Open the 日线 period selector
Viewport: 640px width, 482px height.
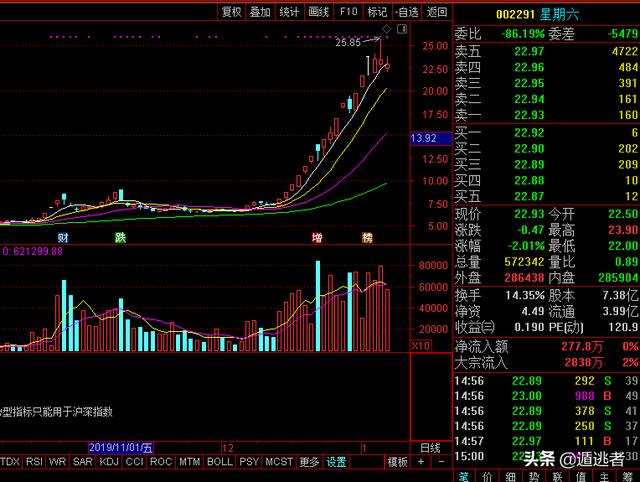point(430,448)
